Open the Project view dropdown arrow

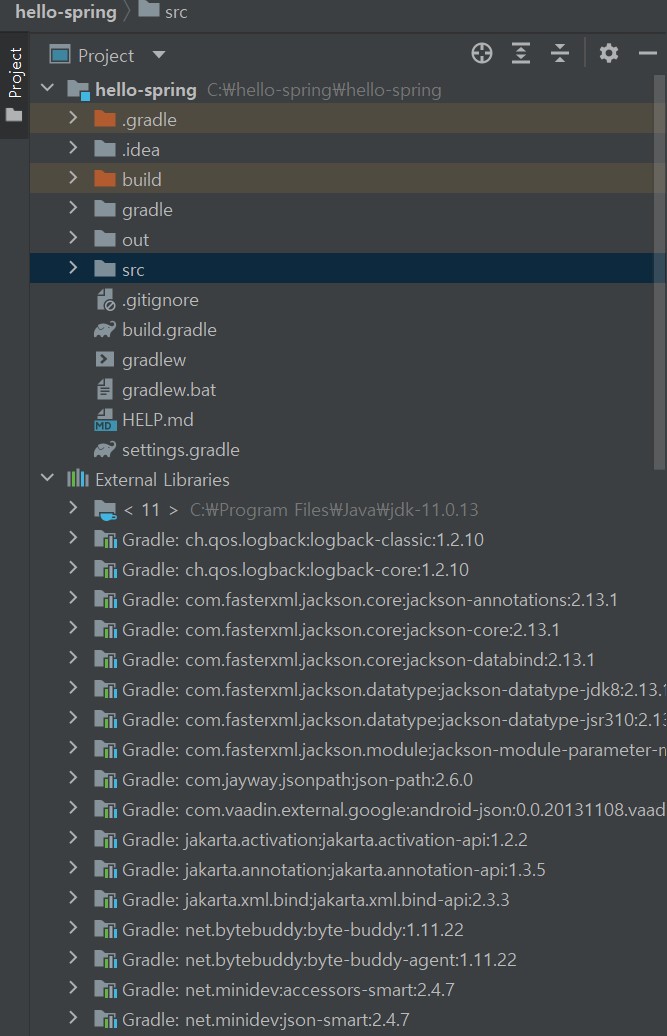coord(158,55)
